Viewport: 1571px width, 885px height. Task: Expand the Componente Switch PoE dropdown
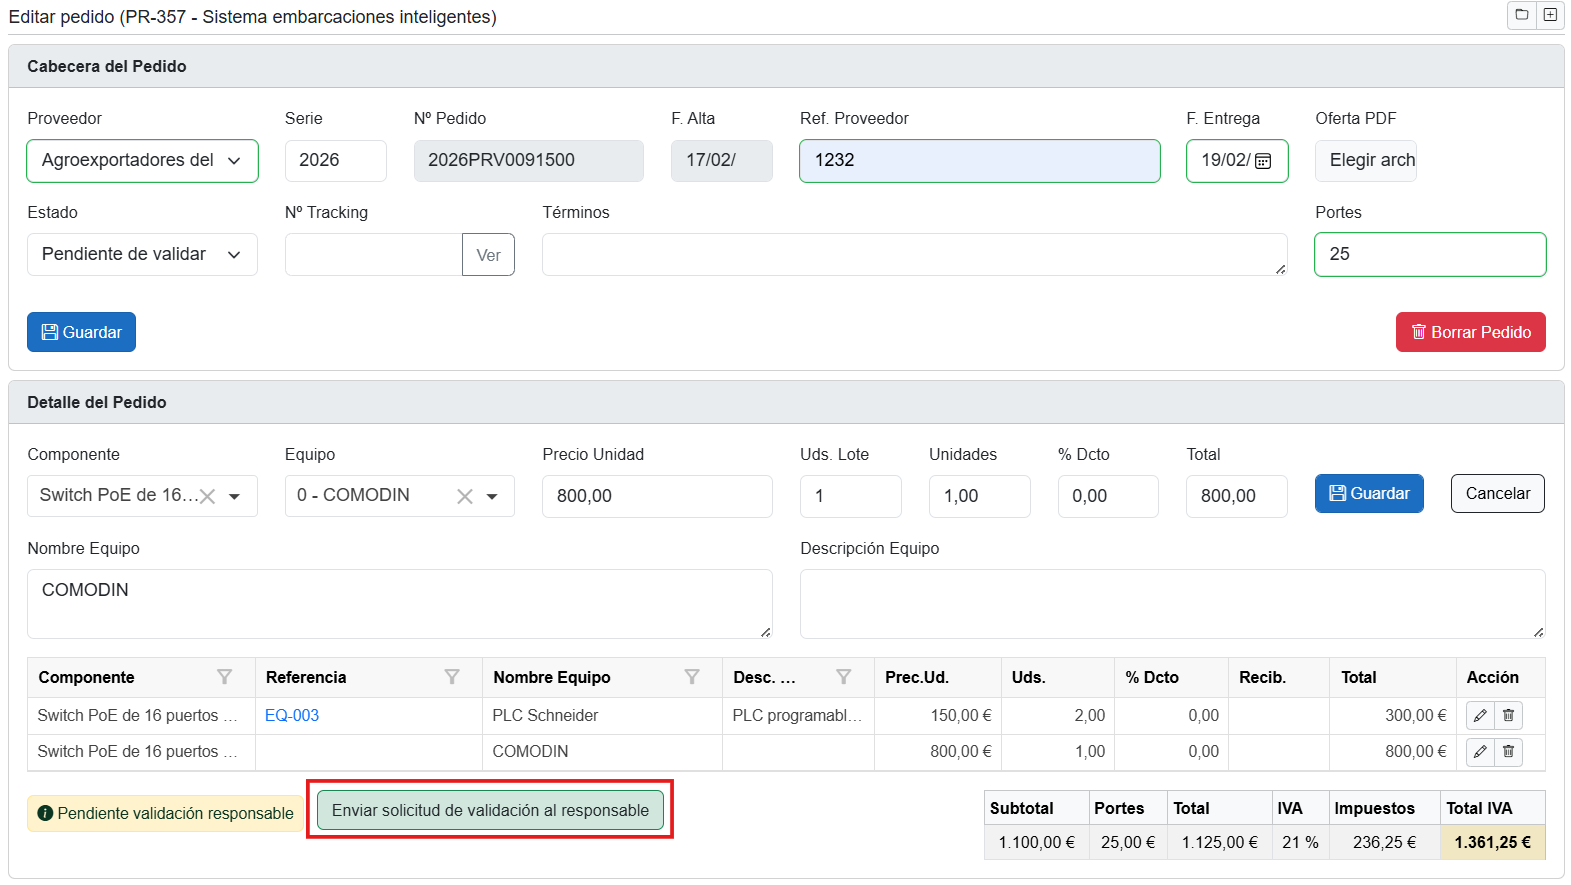click(x=235, y=497)
